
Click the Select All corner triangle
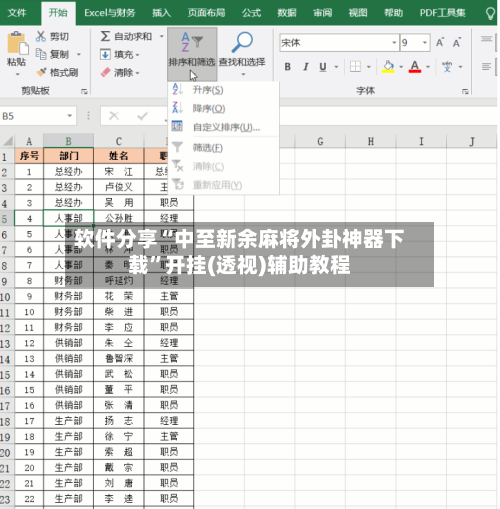[x=8, y=141]
